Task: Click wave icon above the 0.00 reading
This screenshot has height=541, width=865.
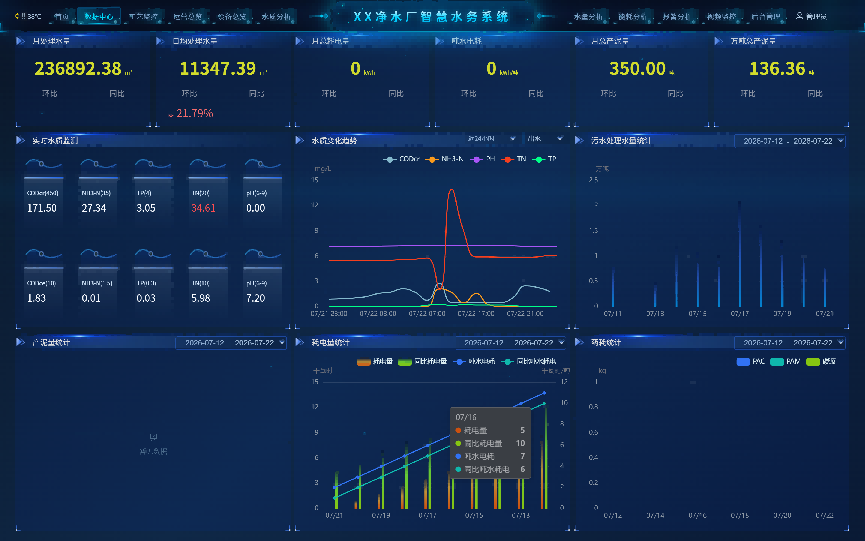Action: click(263, 164)
